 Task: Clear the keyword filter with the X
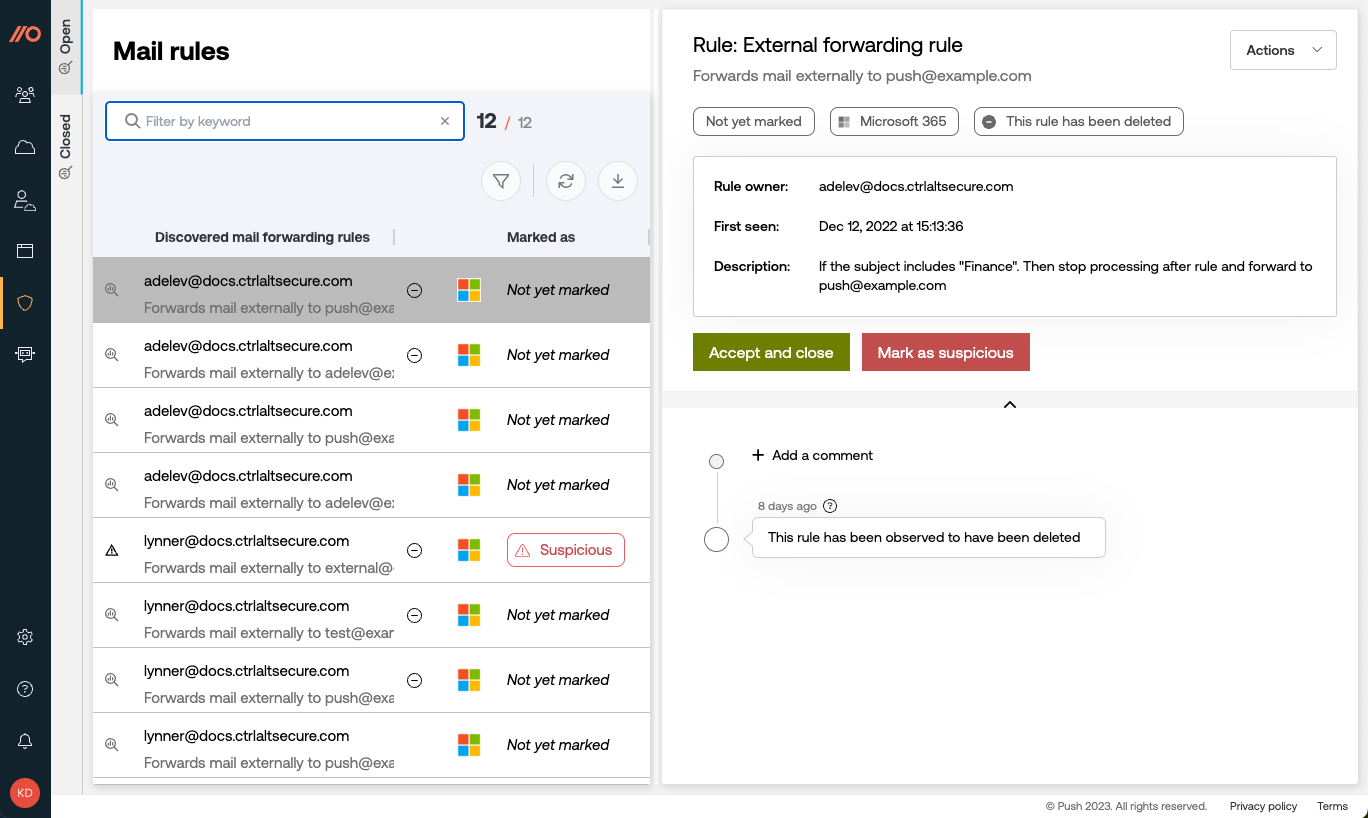pos(444,121)
